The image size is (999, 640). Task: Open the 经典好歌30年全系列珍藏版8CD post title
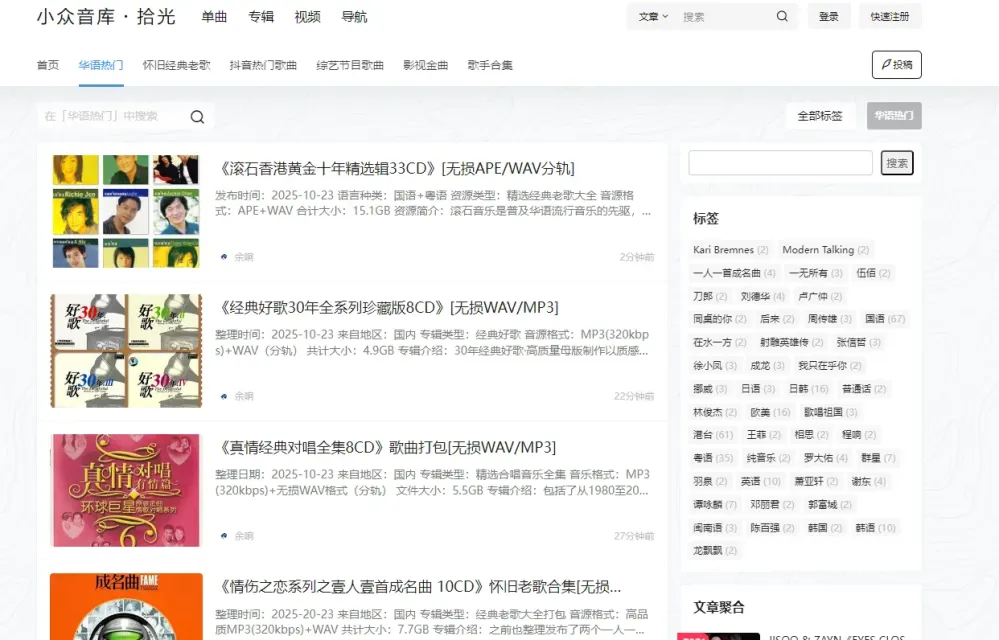coord(387,308)
